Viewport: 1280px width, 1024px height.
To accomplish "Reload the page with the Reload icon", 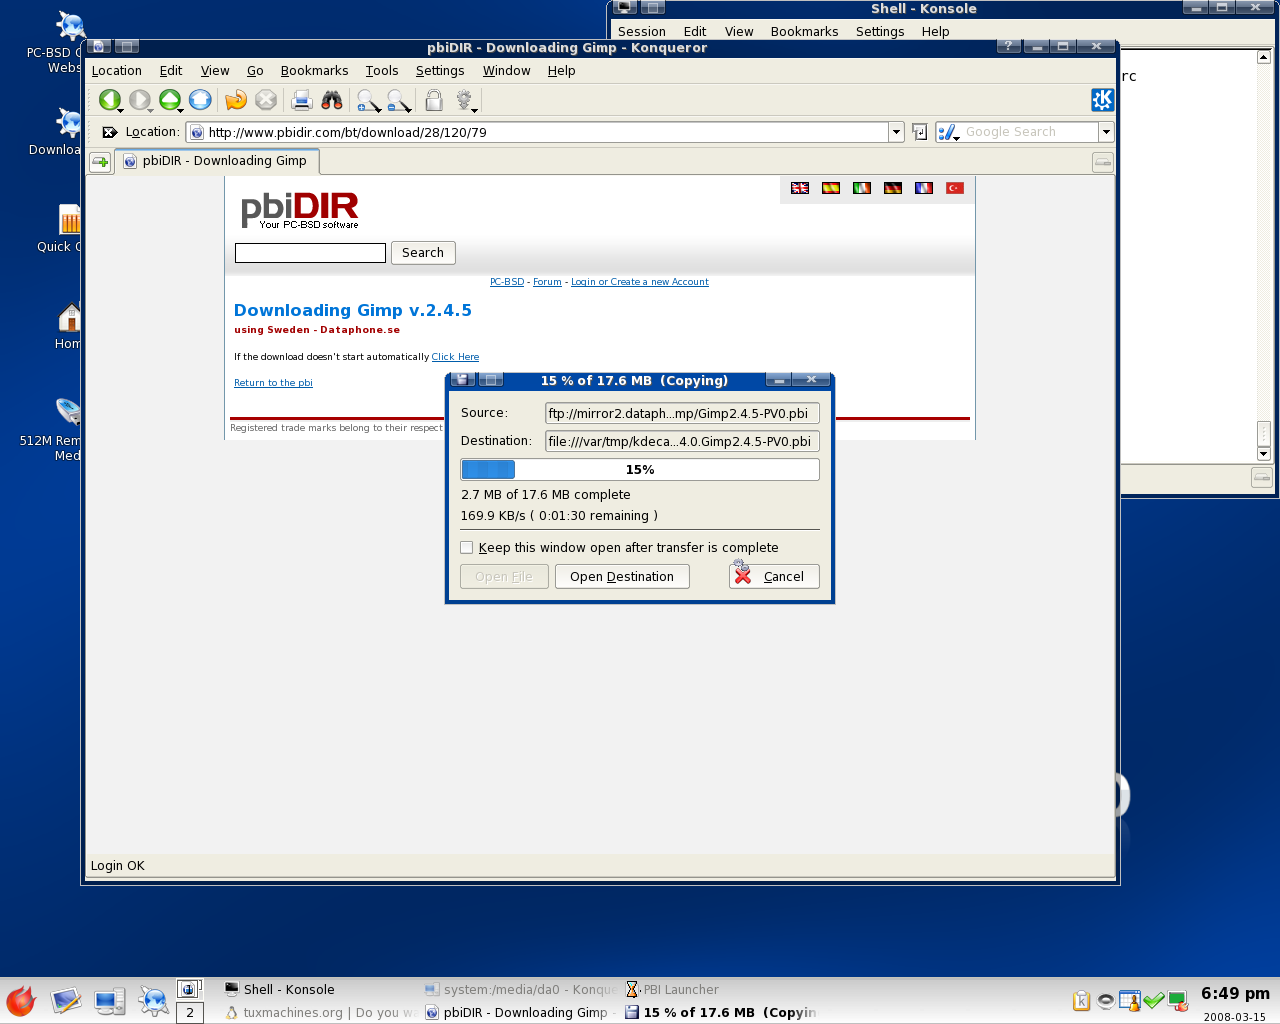I will 236,100.
